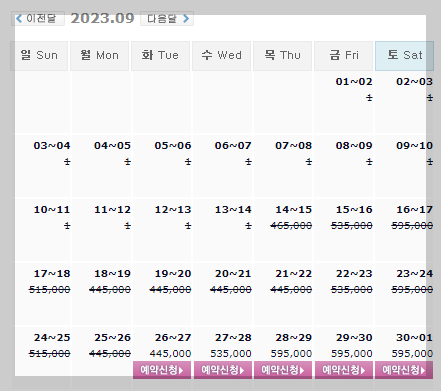Click price 595,000 under 30~01
Screen dimensions: 441x391
(412, 353)
